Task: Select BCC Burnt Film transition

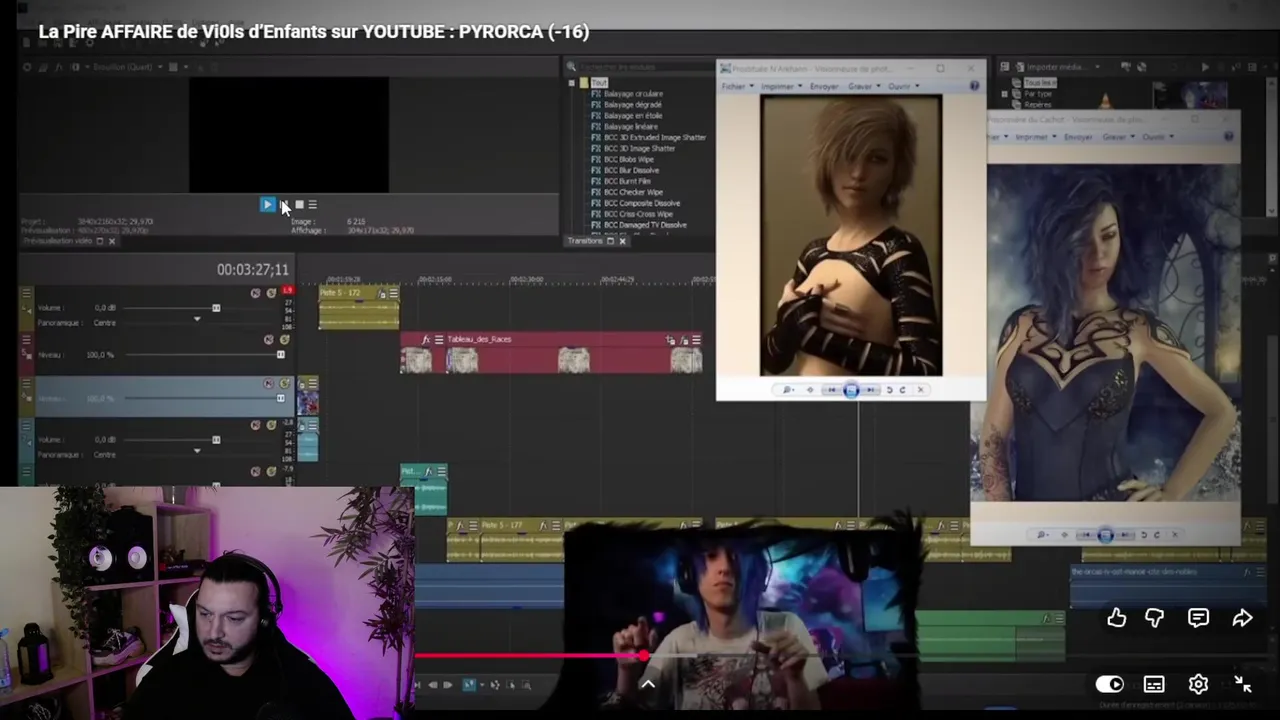Action: 627,181
